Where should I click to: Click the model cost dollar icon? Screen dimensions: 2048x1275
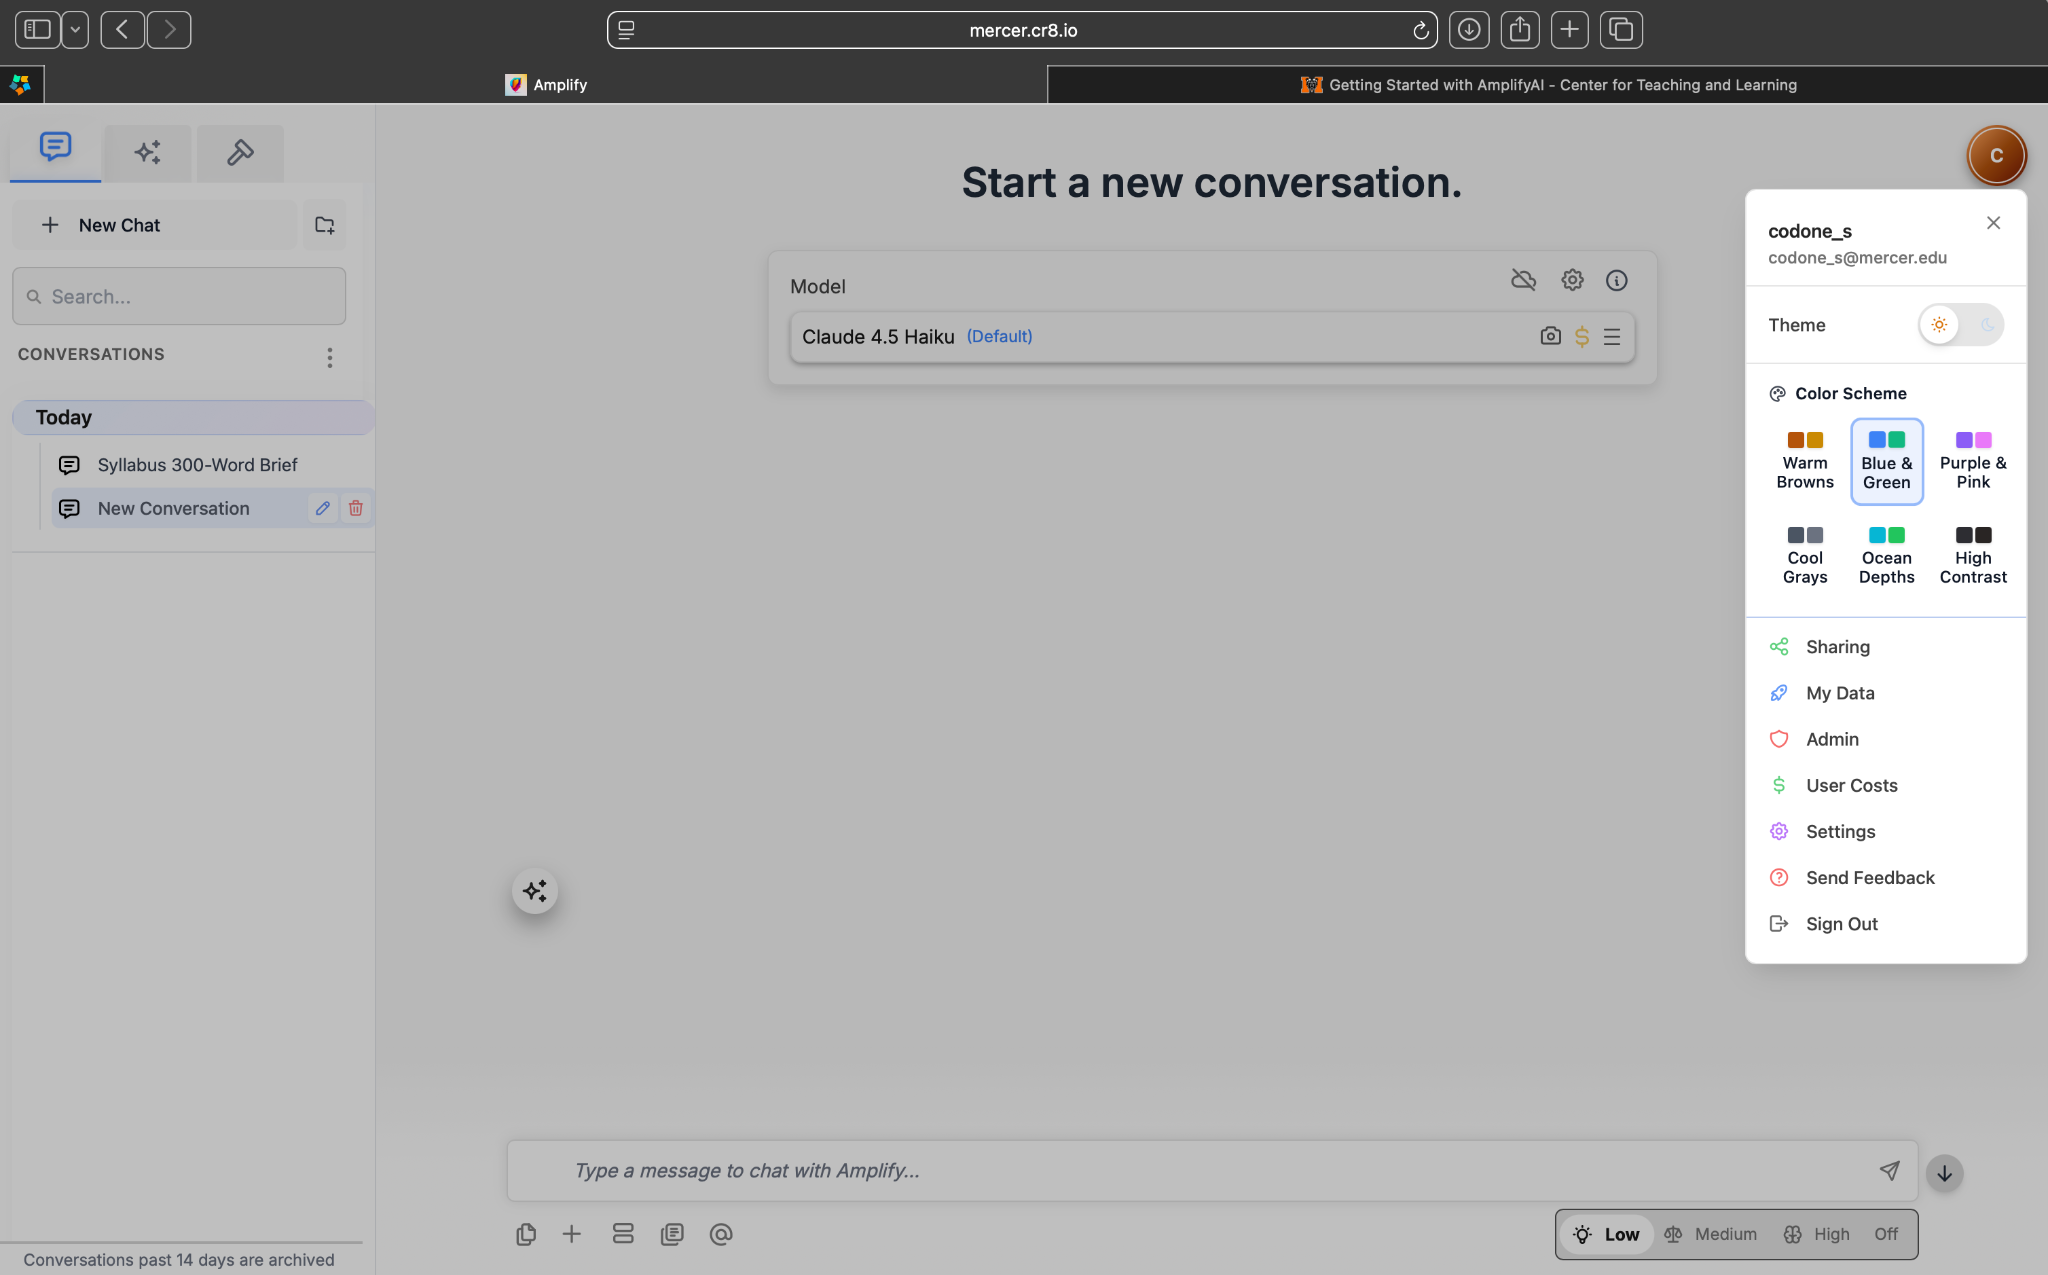click(x=1582, y=337)
